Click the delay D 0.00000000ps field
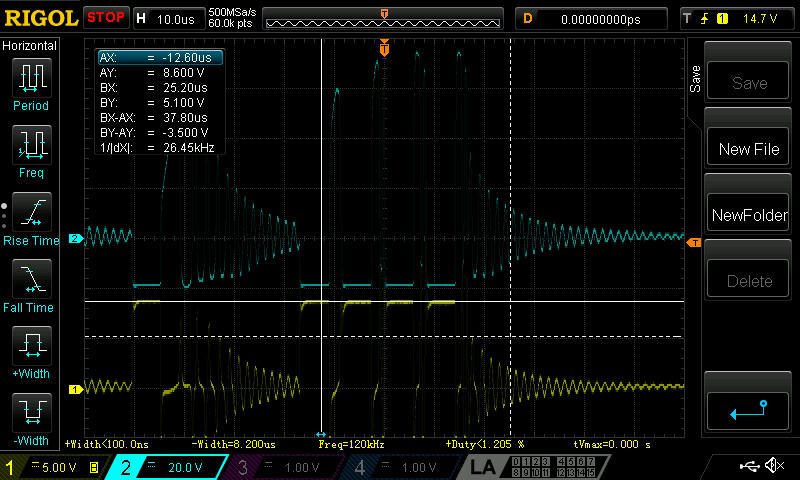This screenshot has height=480, width=800. click(591, 19)
